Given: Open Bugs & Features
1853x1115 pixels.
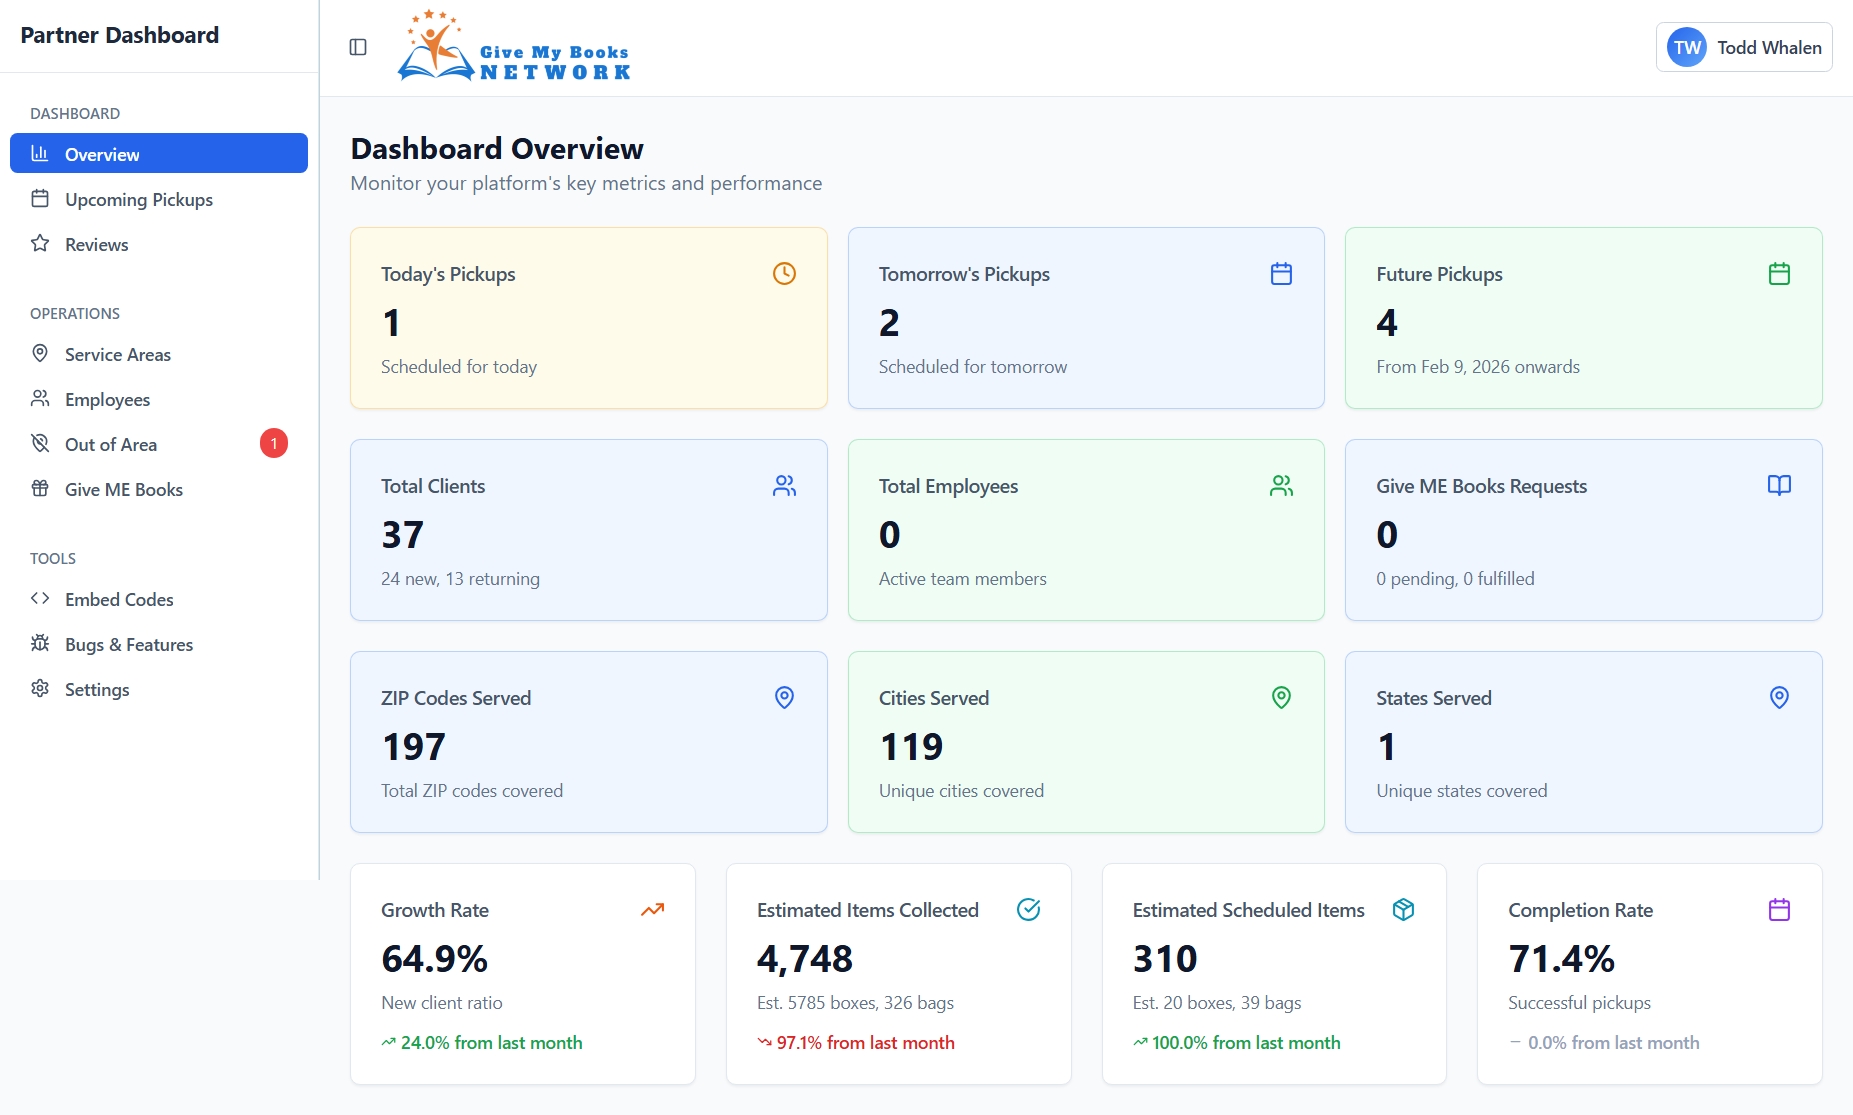Looking at the screenshot, I should (x=129, y=644).
